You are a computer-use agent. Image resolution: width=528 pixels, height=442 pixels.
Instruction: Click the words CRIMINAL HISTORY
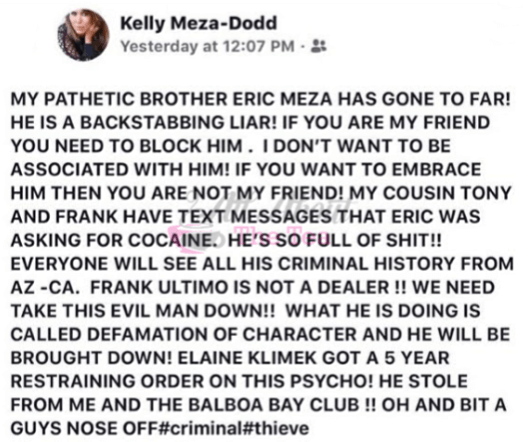367,264
